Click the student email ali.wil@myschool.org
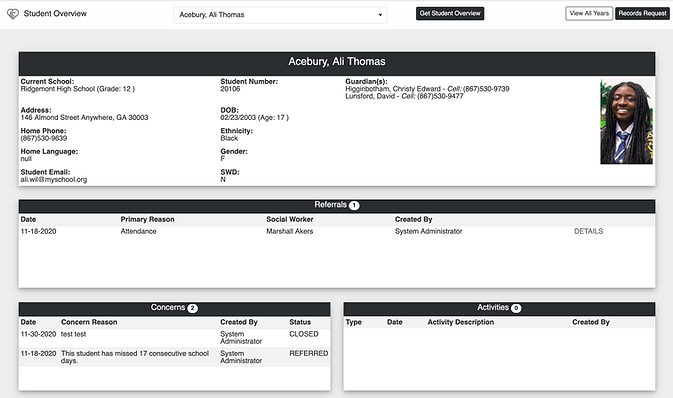673x398 pixels. pyautogui.click(x=54, y=179)
